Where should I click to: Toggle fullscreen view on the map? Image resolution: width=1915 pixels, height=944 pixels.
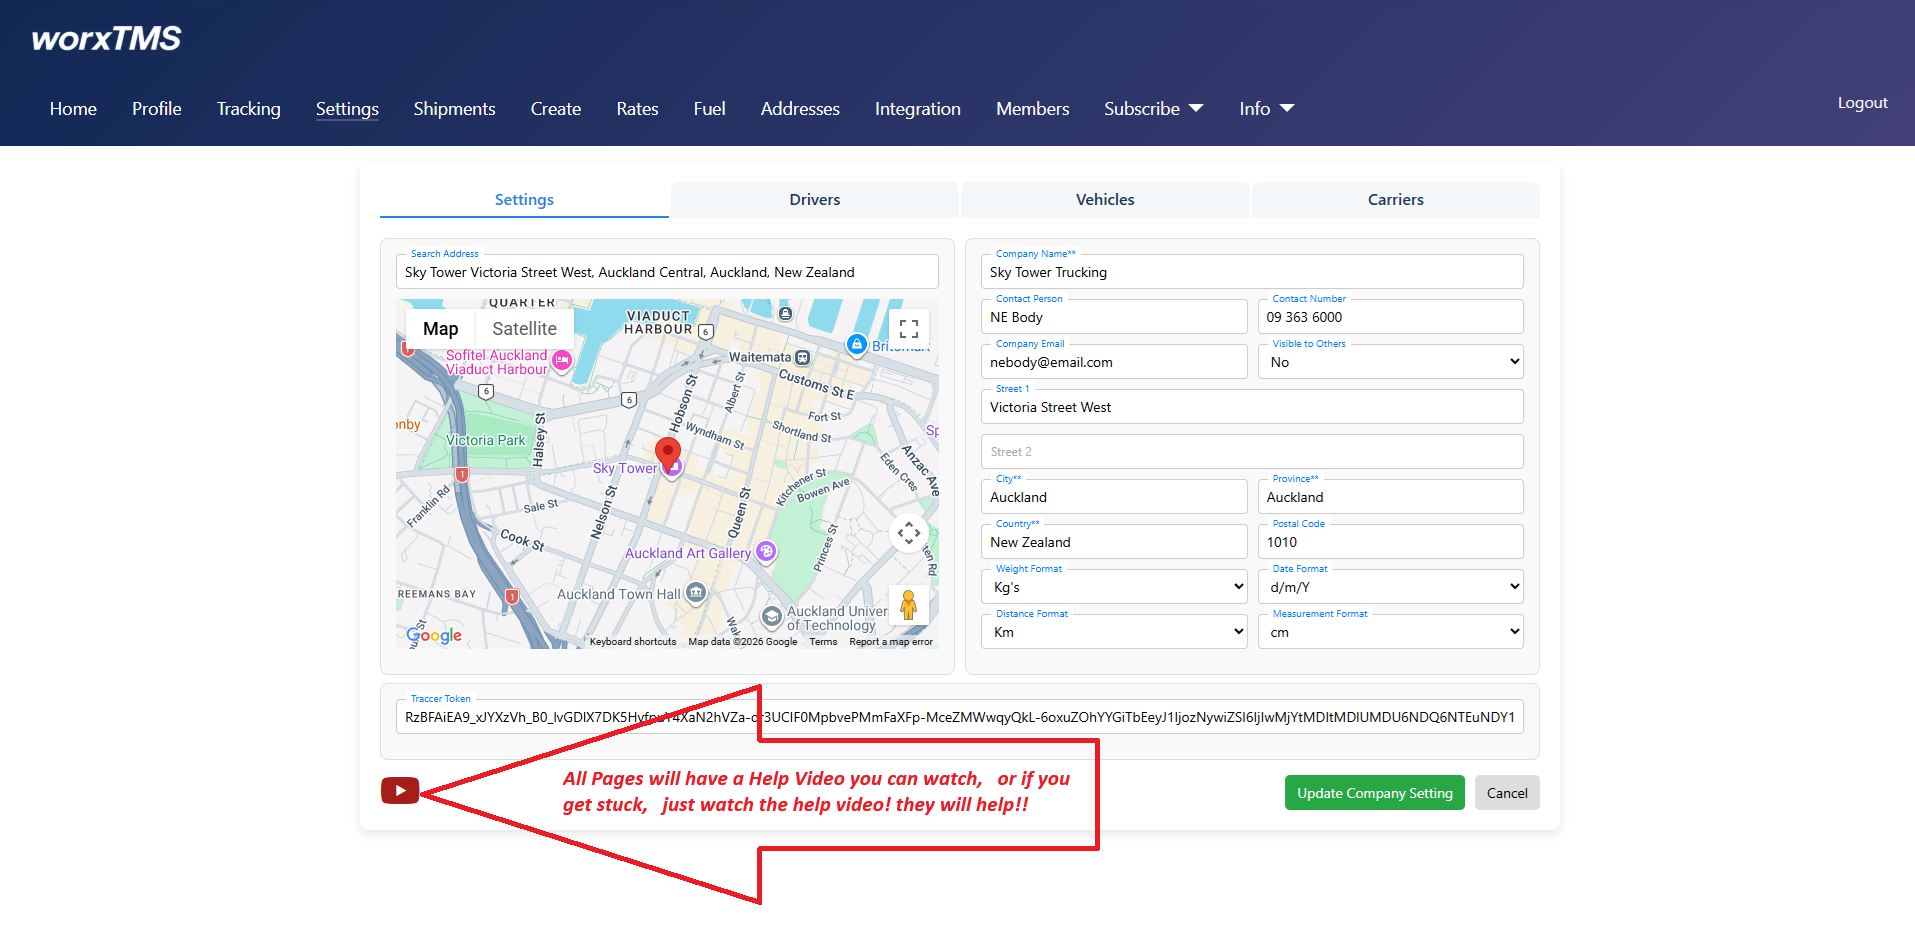coord(908,329)
